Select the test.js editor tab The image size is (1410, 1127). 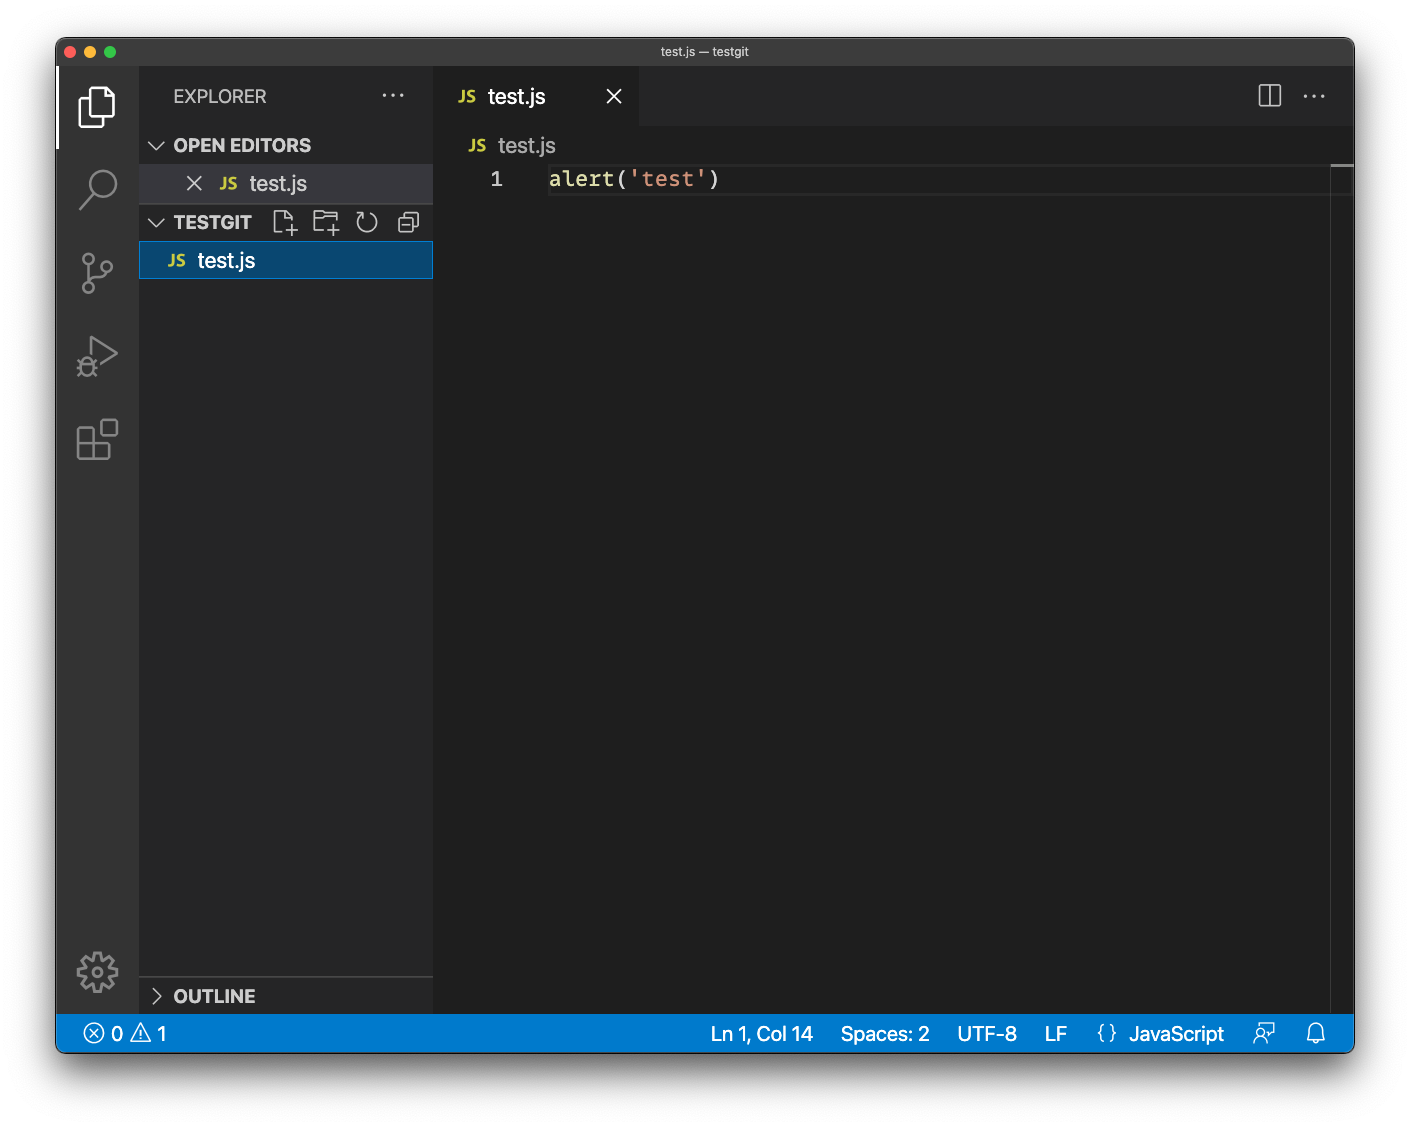coord(516,97)
